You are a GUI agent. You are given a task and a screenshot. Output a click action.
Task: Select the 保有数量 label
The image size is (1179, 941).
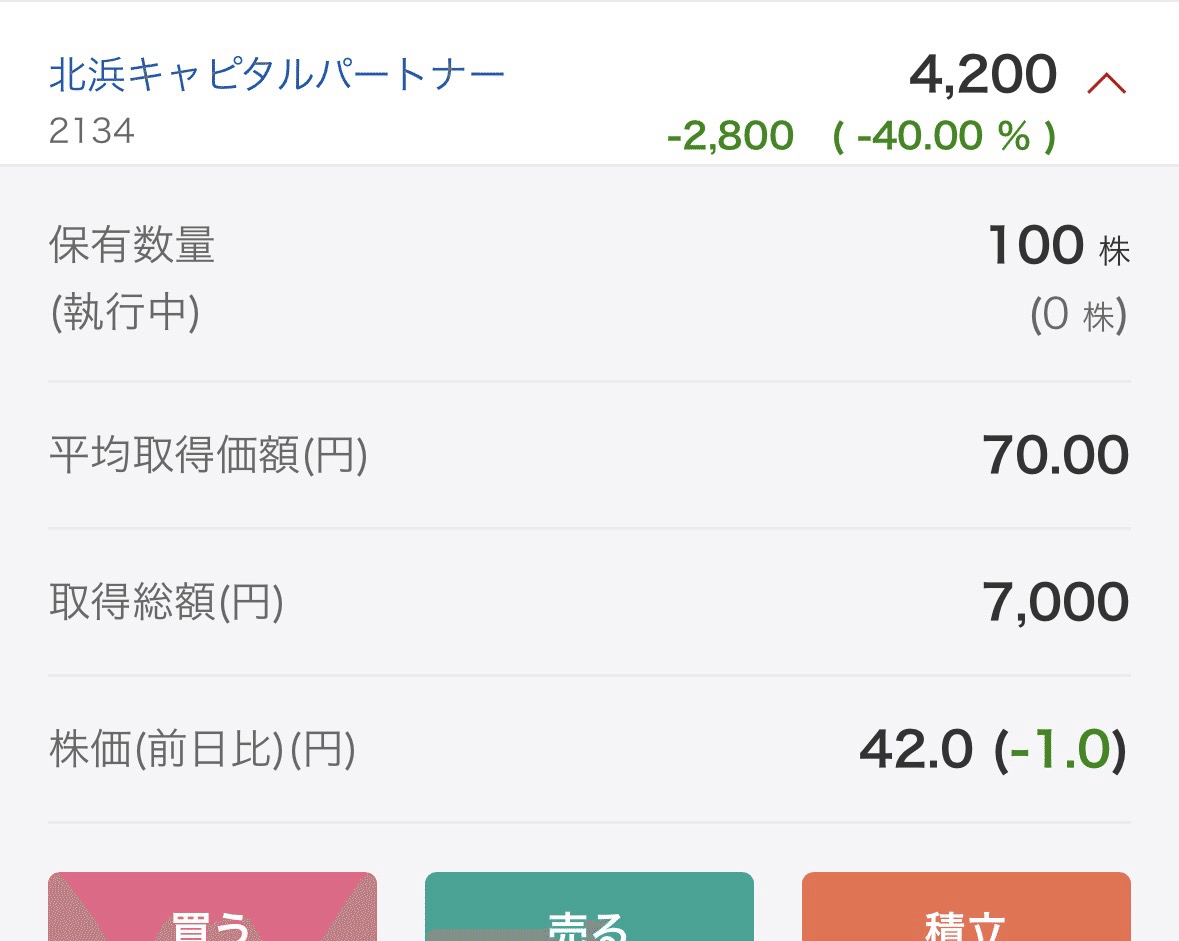(x=132, y=245)
